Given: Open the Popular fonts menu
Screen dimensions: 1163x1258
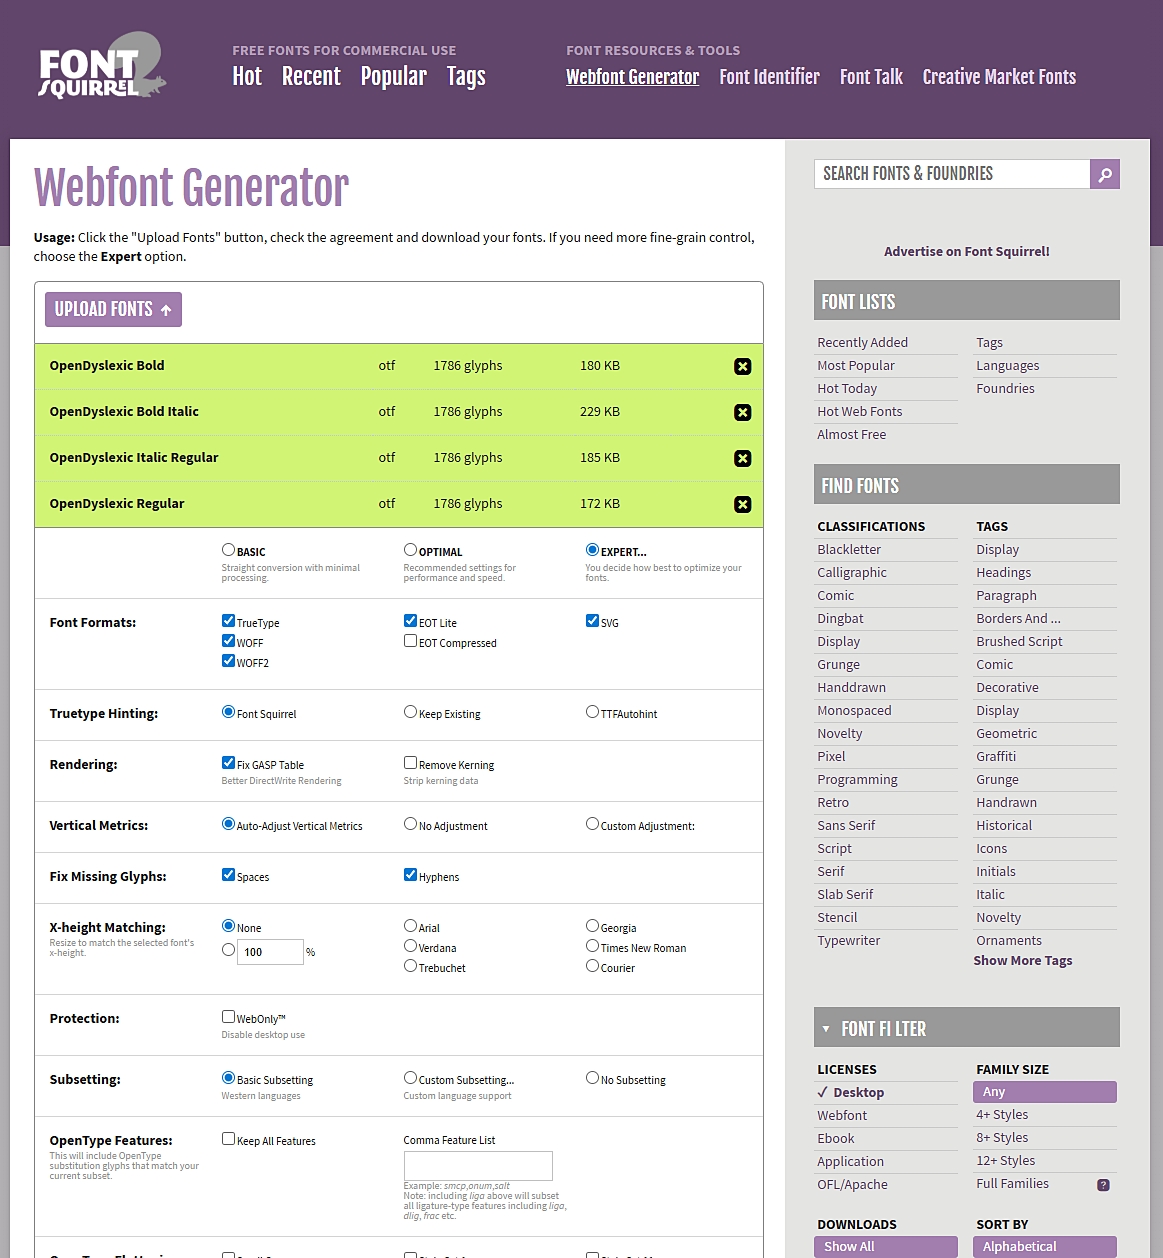Looking at the screenshot, I should click(393, 76).
